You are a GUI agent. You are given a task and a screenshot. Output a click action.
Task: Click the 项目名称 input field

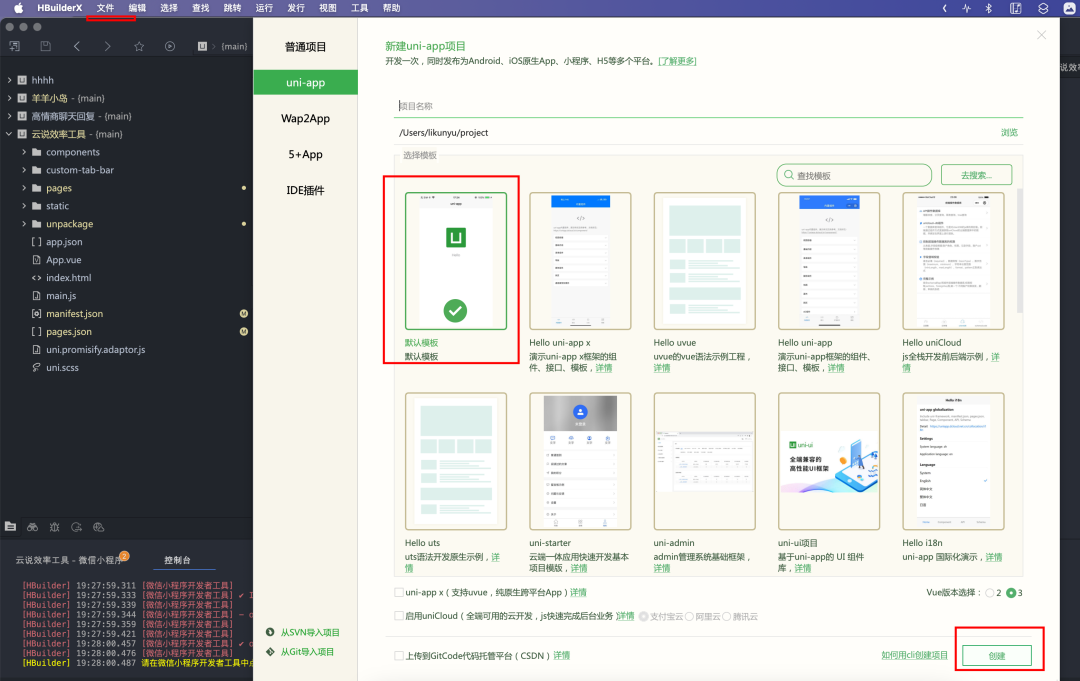(709, 106)
